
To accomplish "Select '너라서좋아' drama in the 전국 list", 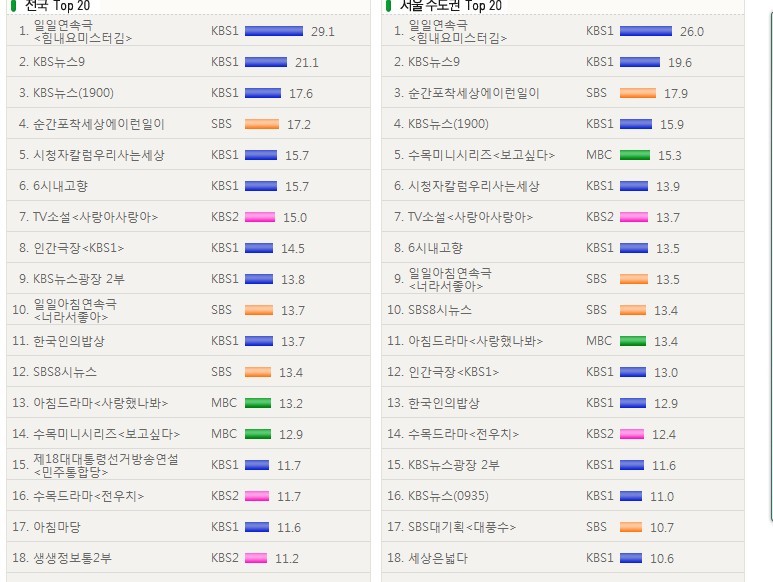I will [75, 310].
